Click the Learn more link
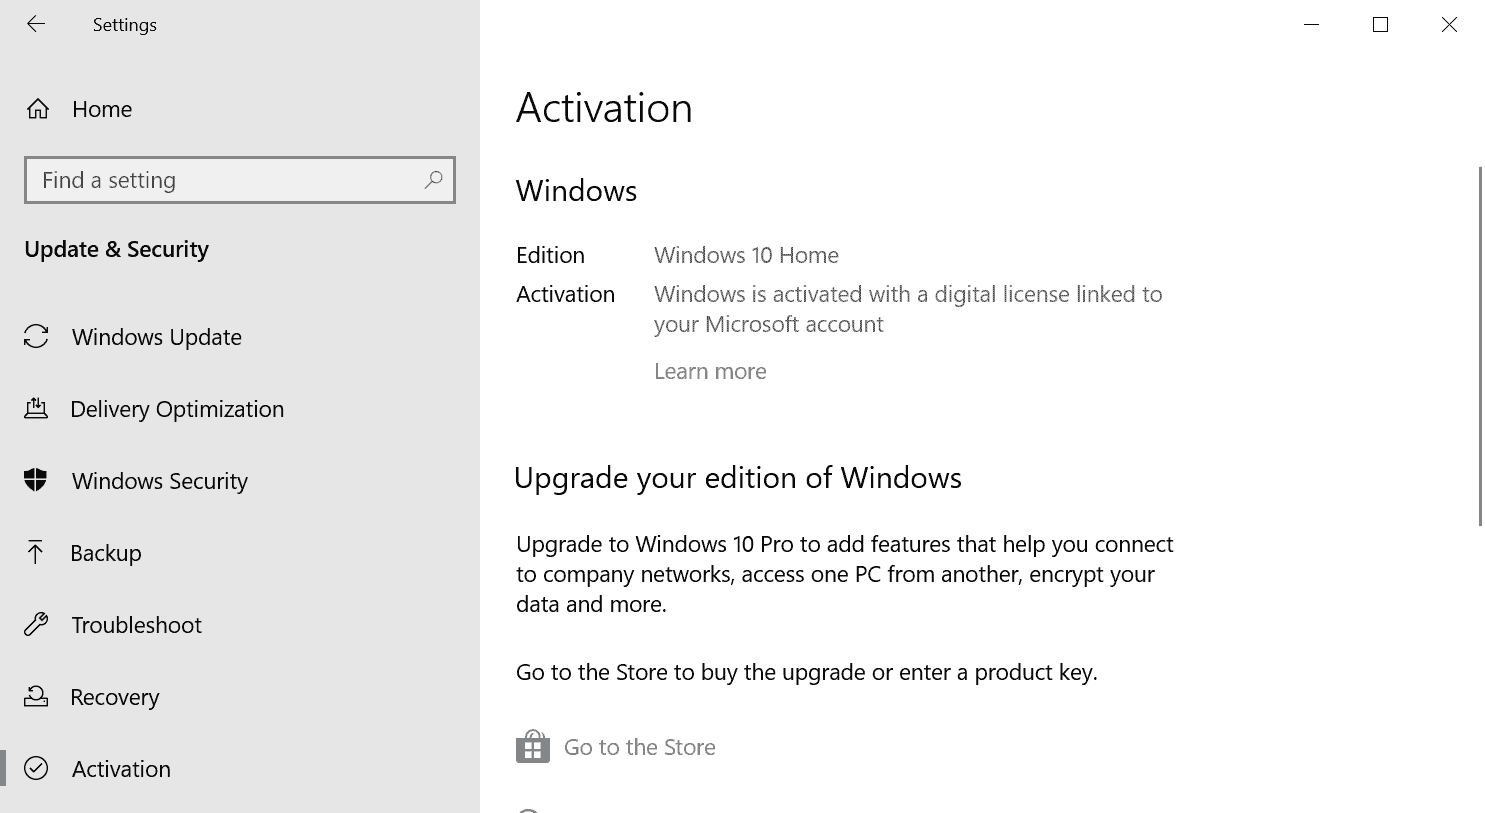This screenshot has width=1485, height=813. click(x=710, y=371)
